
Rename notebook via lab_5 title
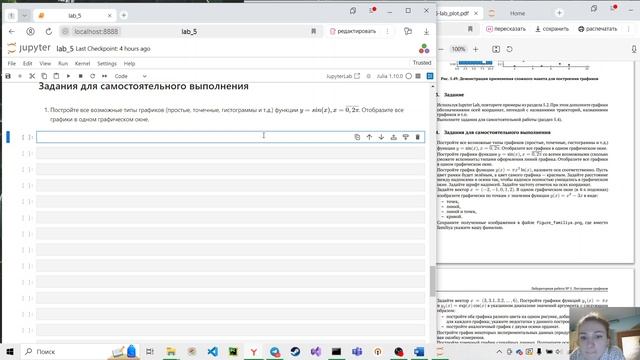pyautogui.click(x=65, y=49)
